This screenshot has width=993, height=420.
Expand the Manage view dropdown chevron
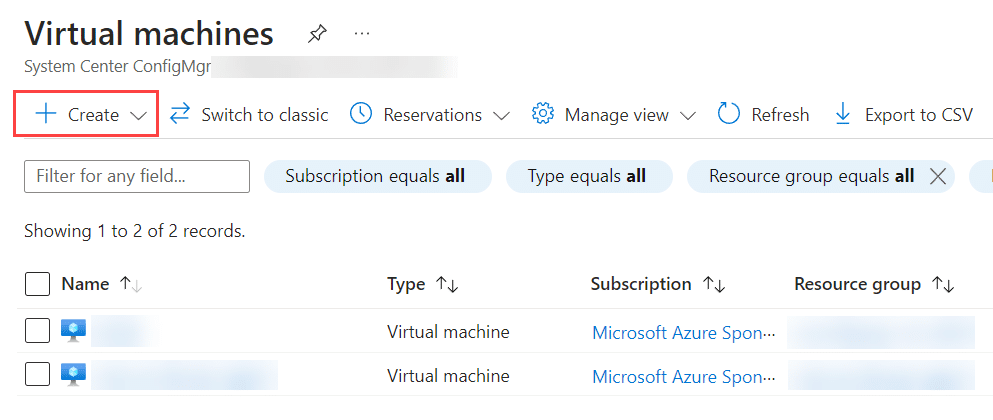pyautogui.click(x=688, y=116)
